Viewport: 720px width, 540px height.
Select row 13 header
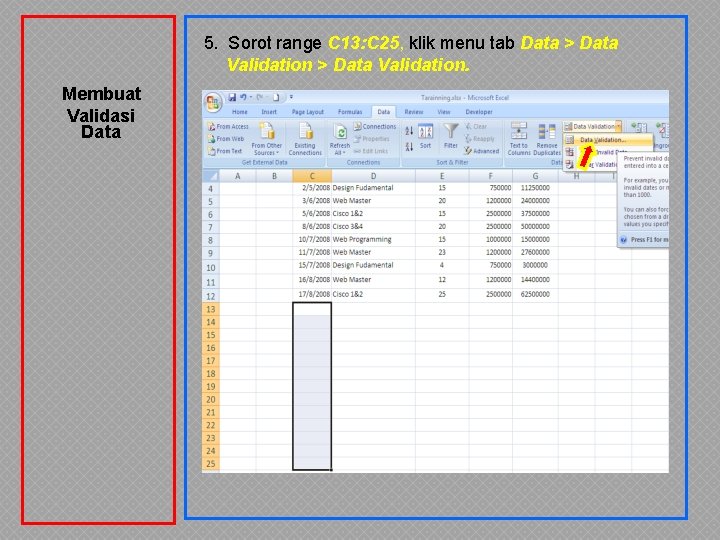pos(210,309)
